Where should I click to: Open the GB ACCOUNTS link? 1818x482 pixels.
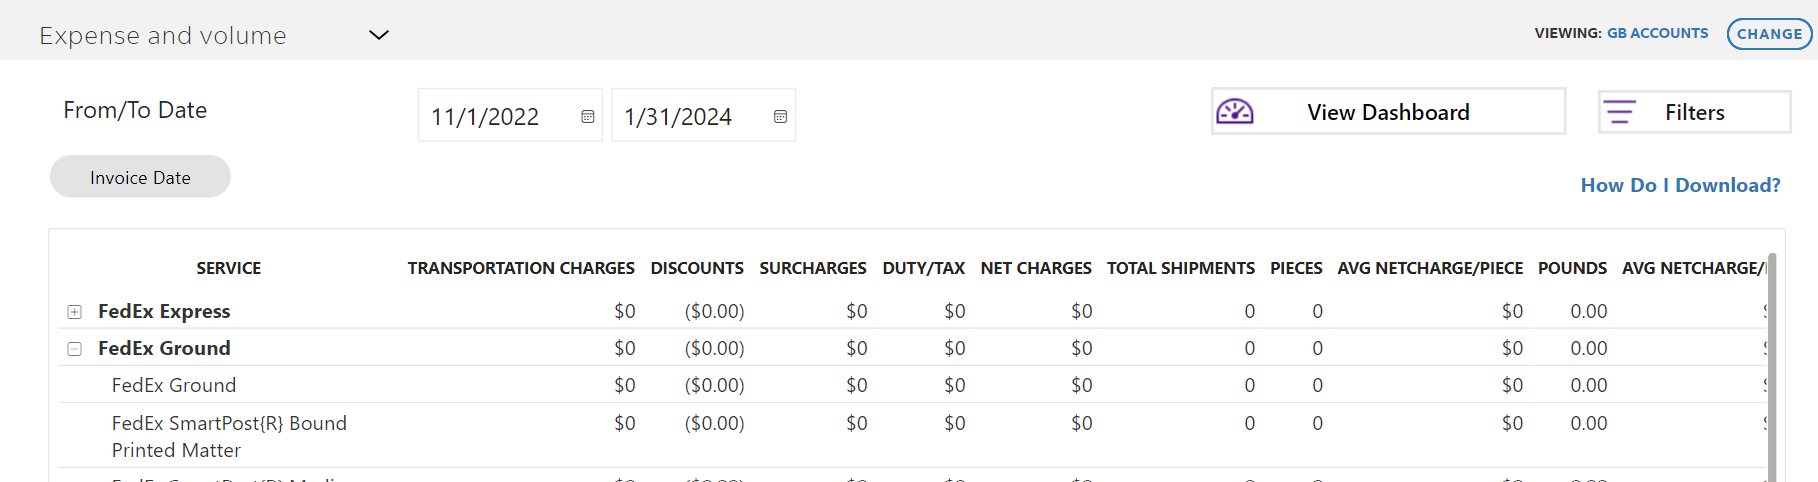tap(1657, 33)
